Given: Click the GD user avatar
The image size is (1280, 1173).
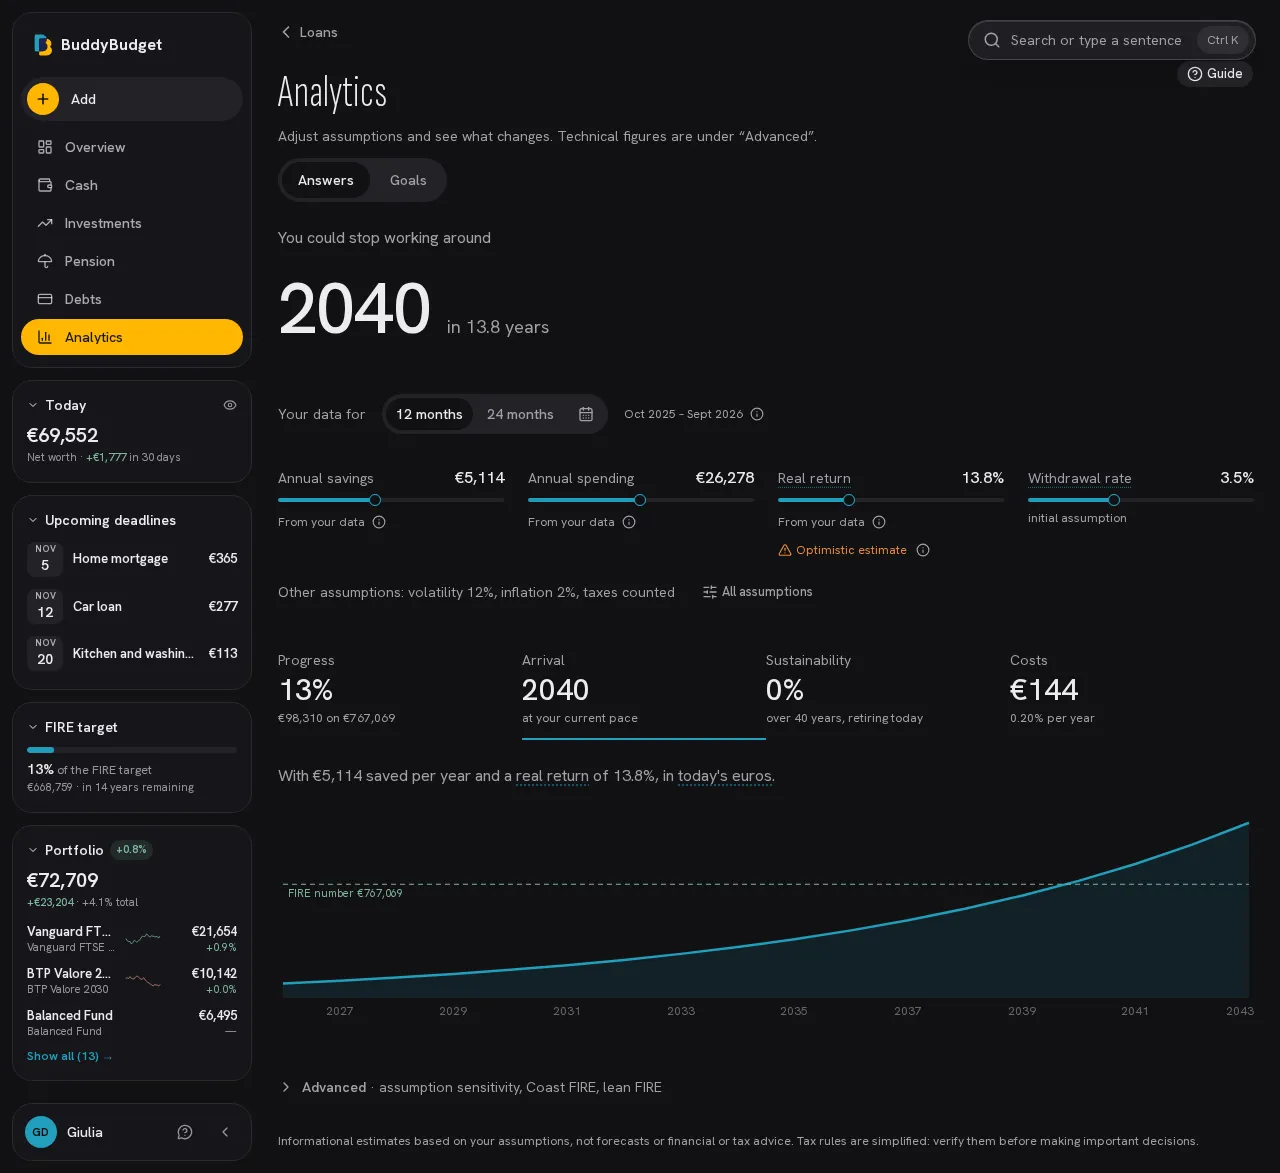Looking at the screenshot, I should click(x=41, y=1132).
